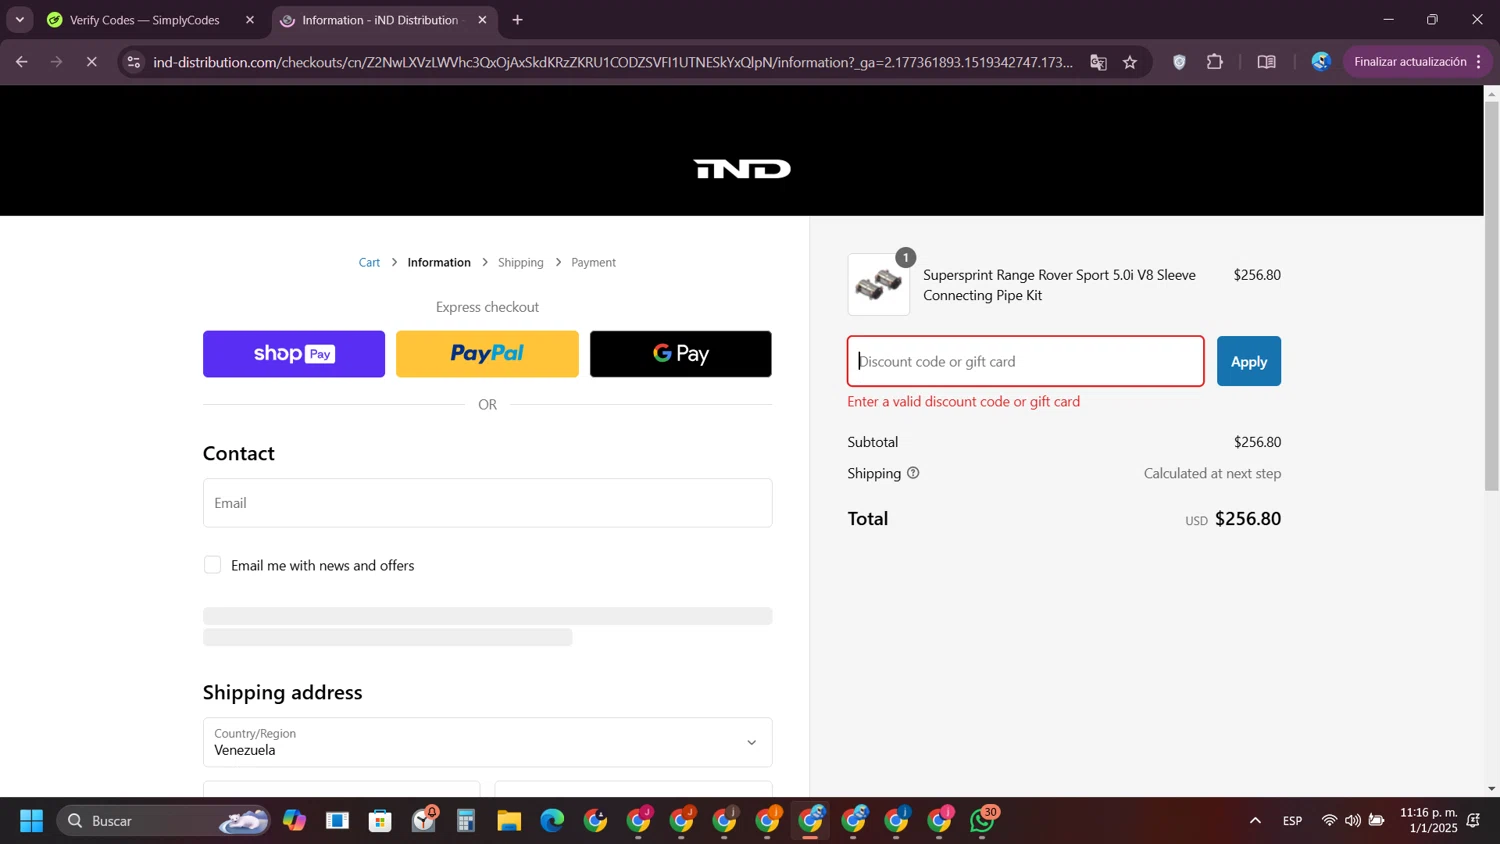
Task: Open Chrome three-dot menu
Action: coord(1478,62)
